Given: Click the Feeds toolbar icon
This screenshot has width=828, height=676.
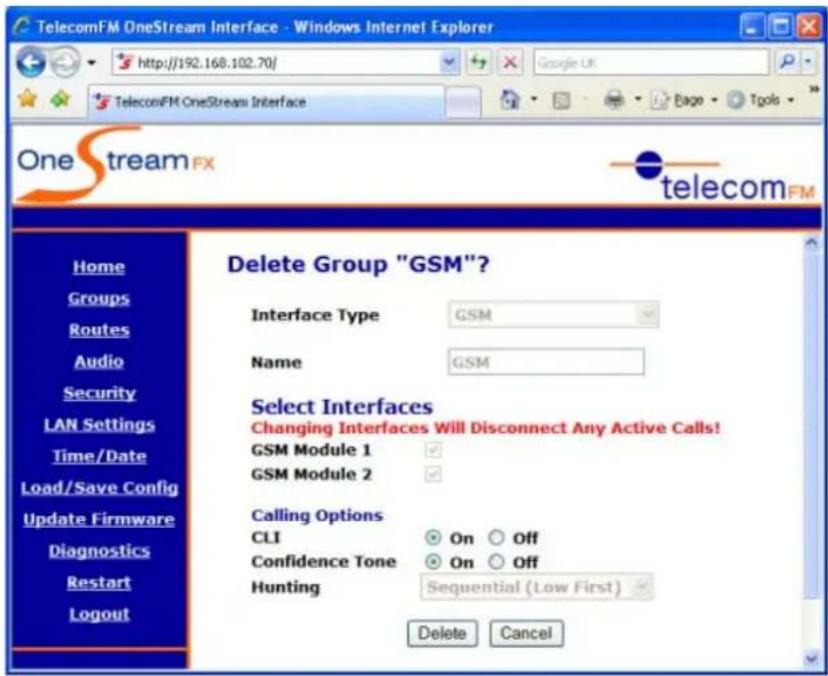Looking at the screenshot, I should click(x=561, y=100).
